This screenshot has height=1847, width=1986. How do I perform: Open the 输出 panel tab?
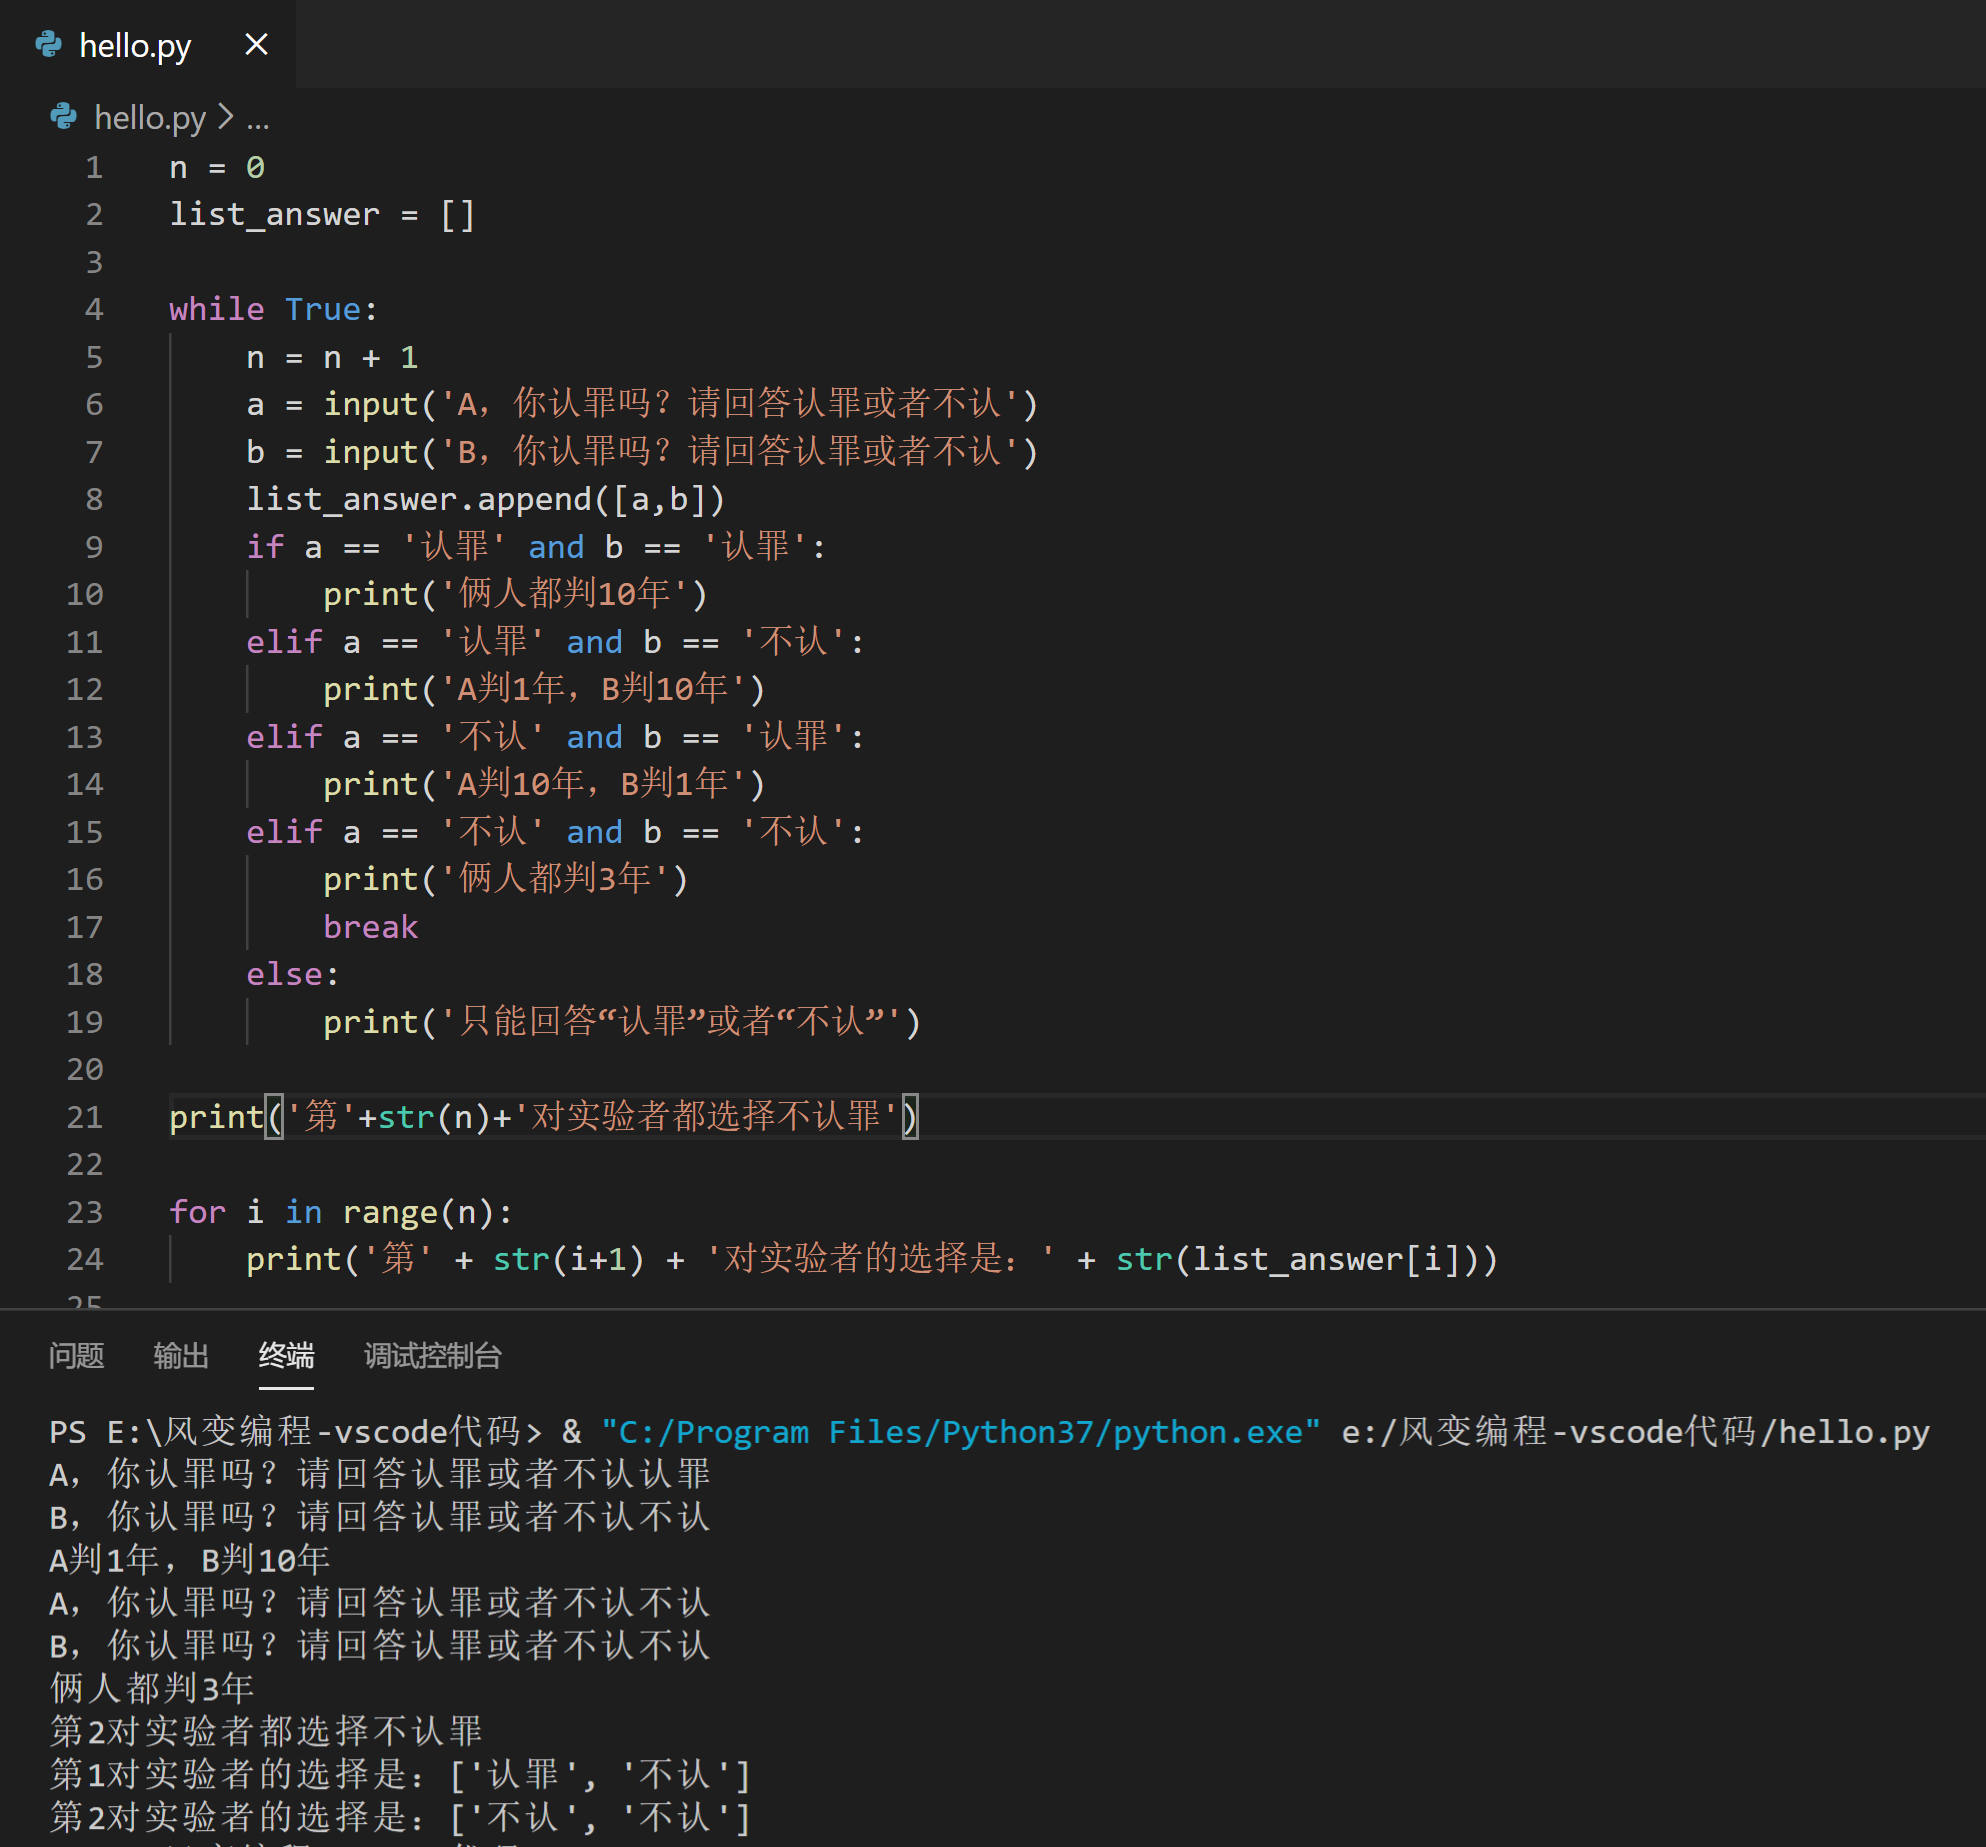coord(180,1357)
